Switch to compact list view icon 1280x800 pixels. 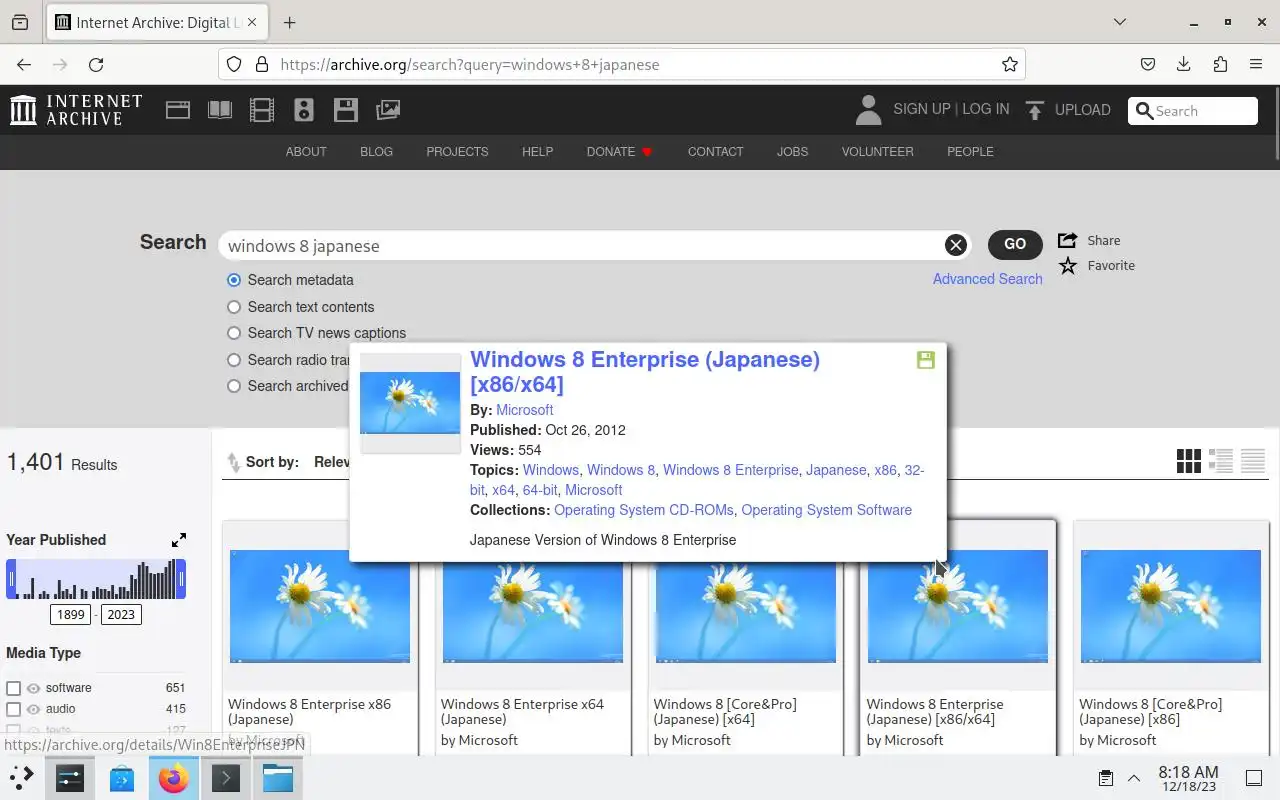1253,461
